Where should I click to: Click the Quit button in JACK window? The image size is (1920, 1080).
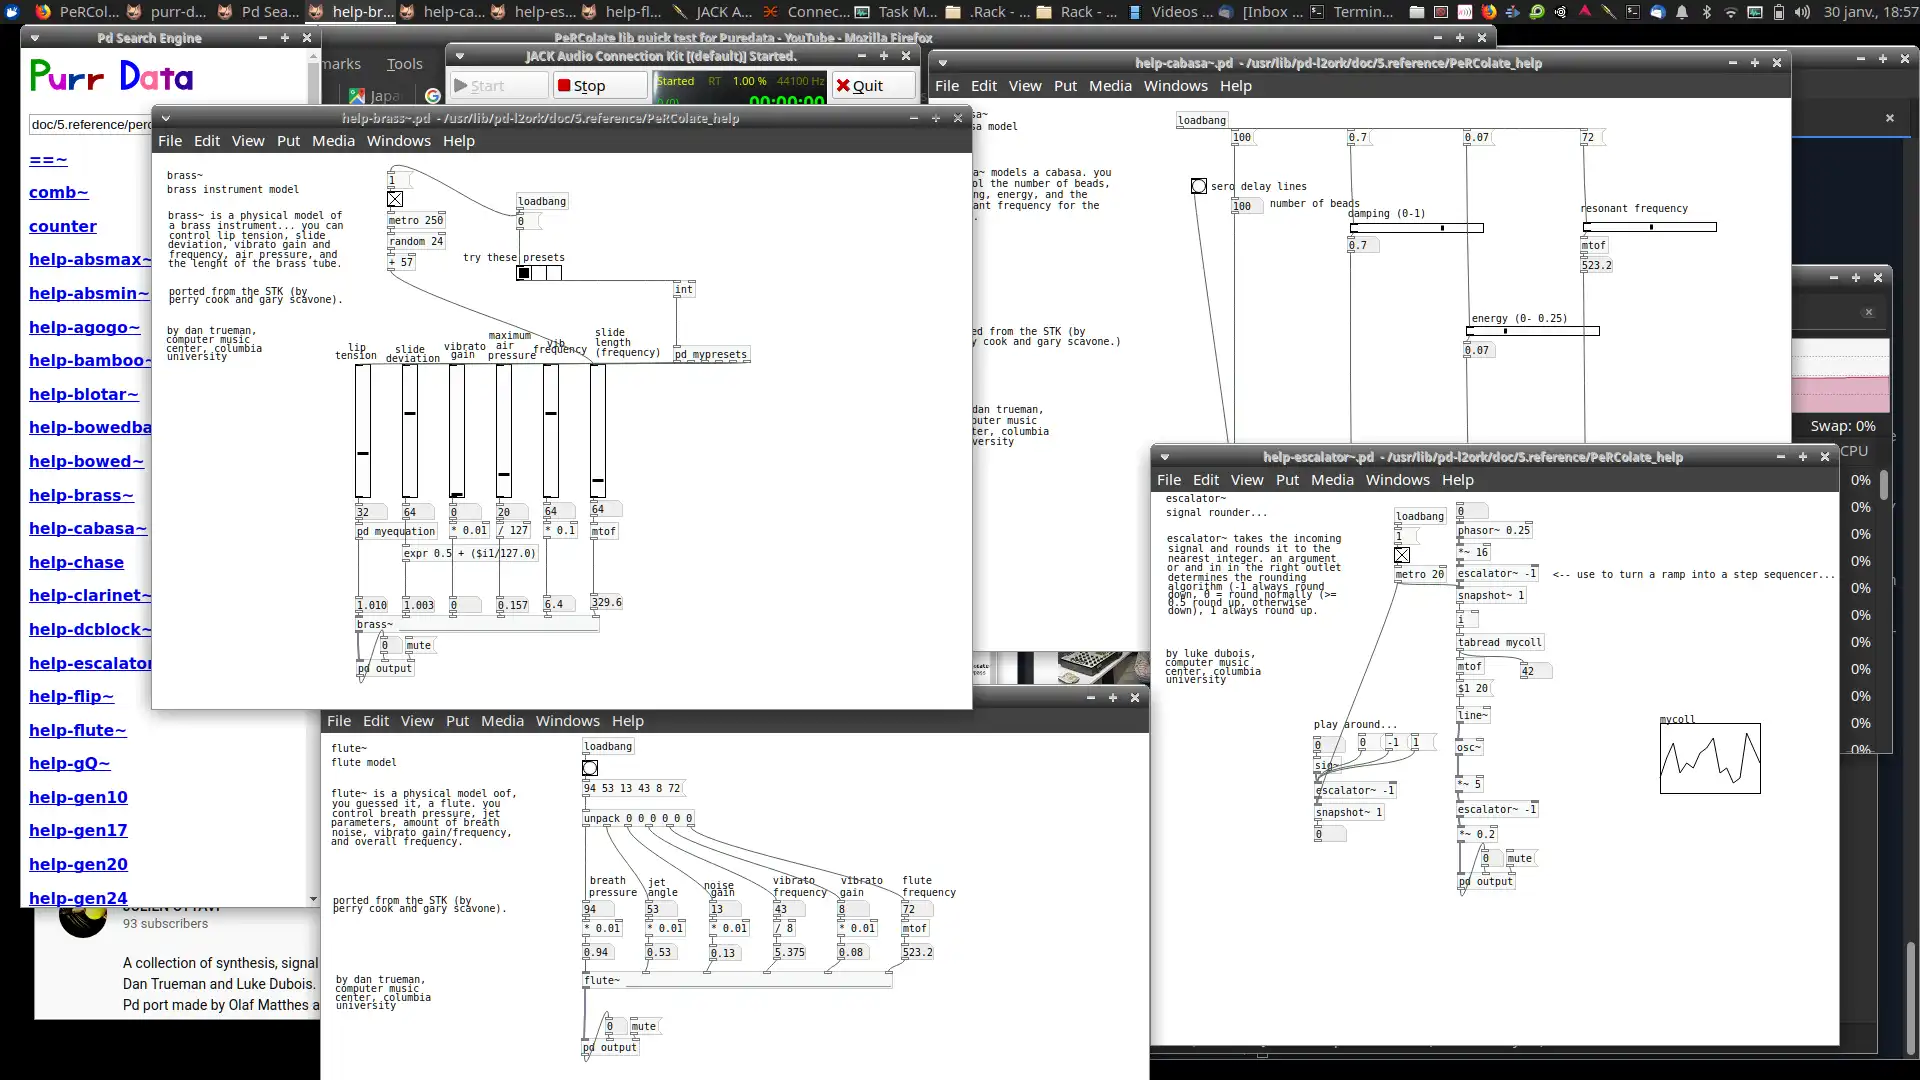874,86
